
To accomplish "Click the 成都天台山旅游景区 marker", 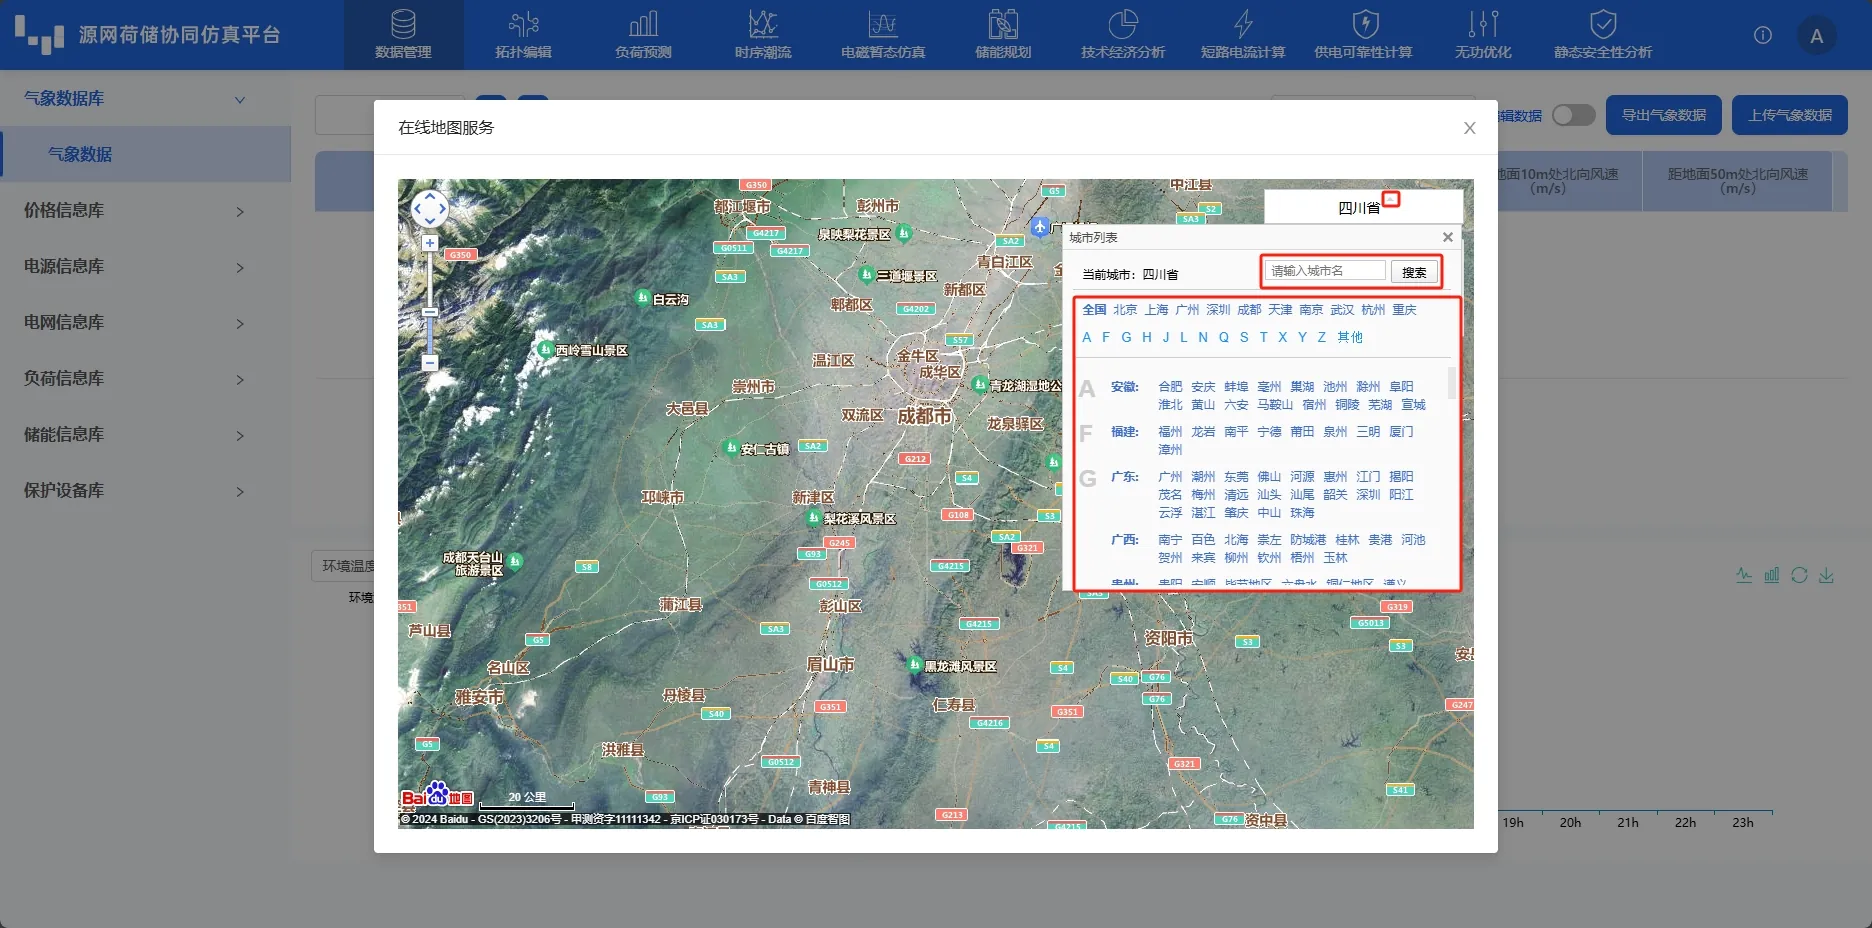I will (515, 562).
